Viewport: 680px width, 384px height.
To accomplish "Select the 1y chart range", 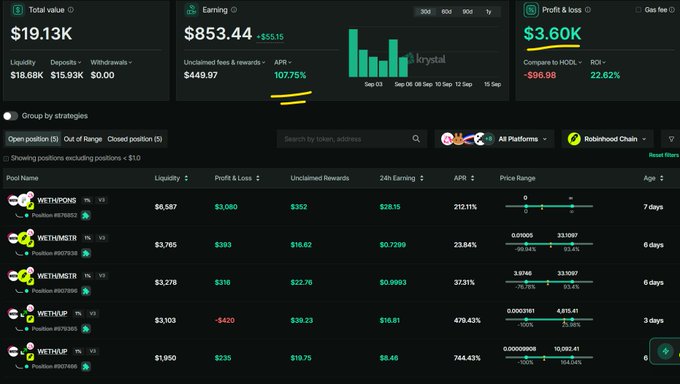I will pos(489,12).
